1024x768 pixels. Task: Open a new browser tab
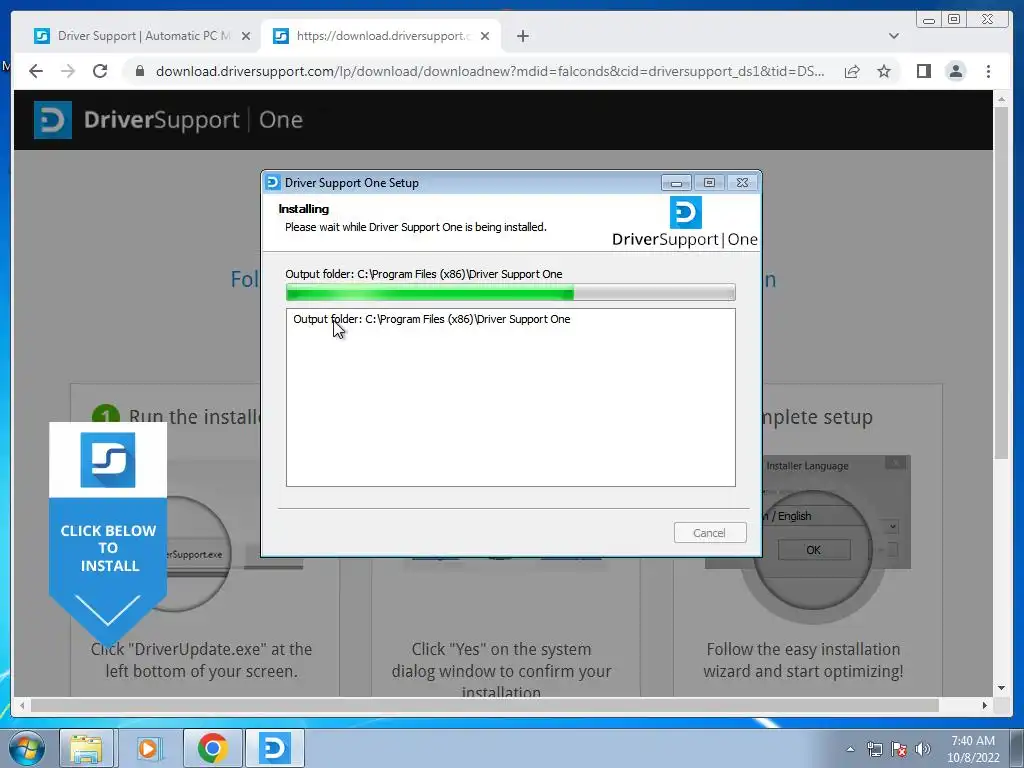[x=522, y=36]
